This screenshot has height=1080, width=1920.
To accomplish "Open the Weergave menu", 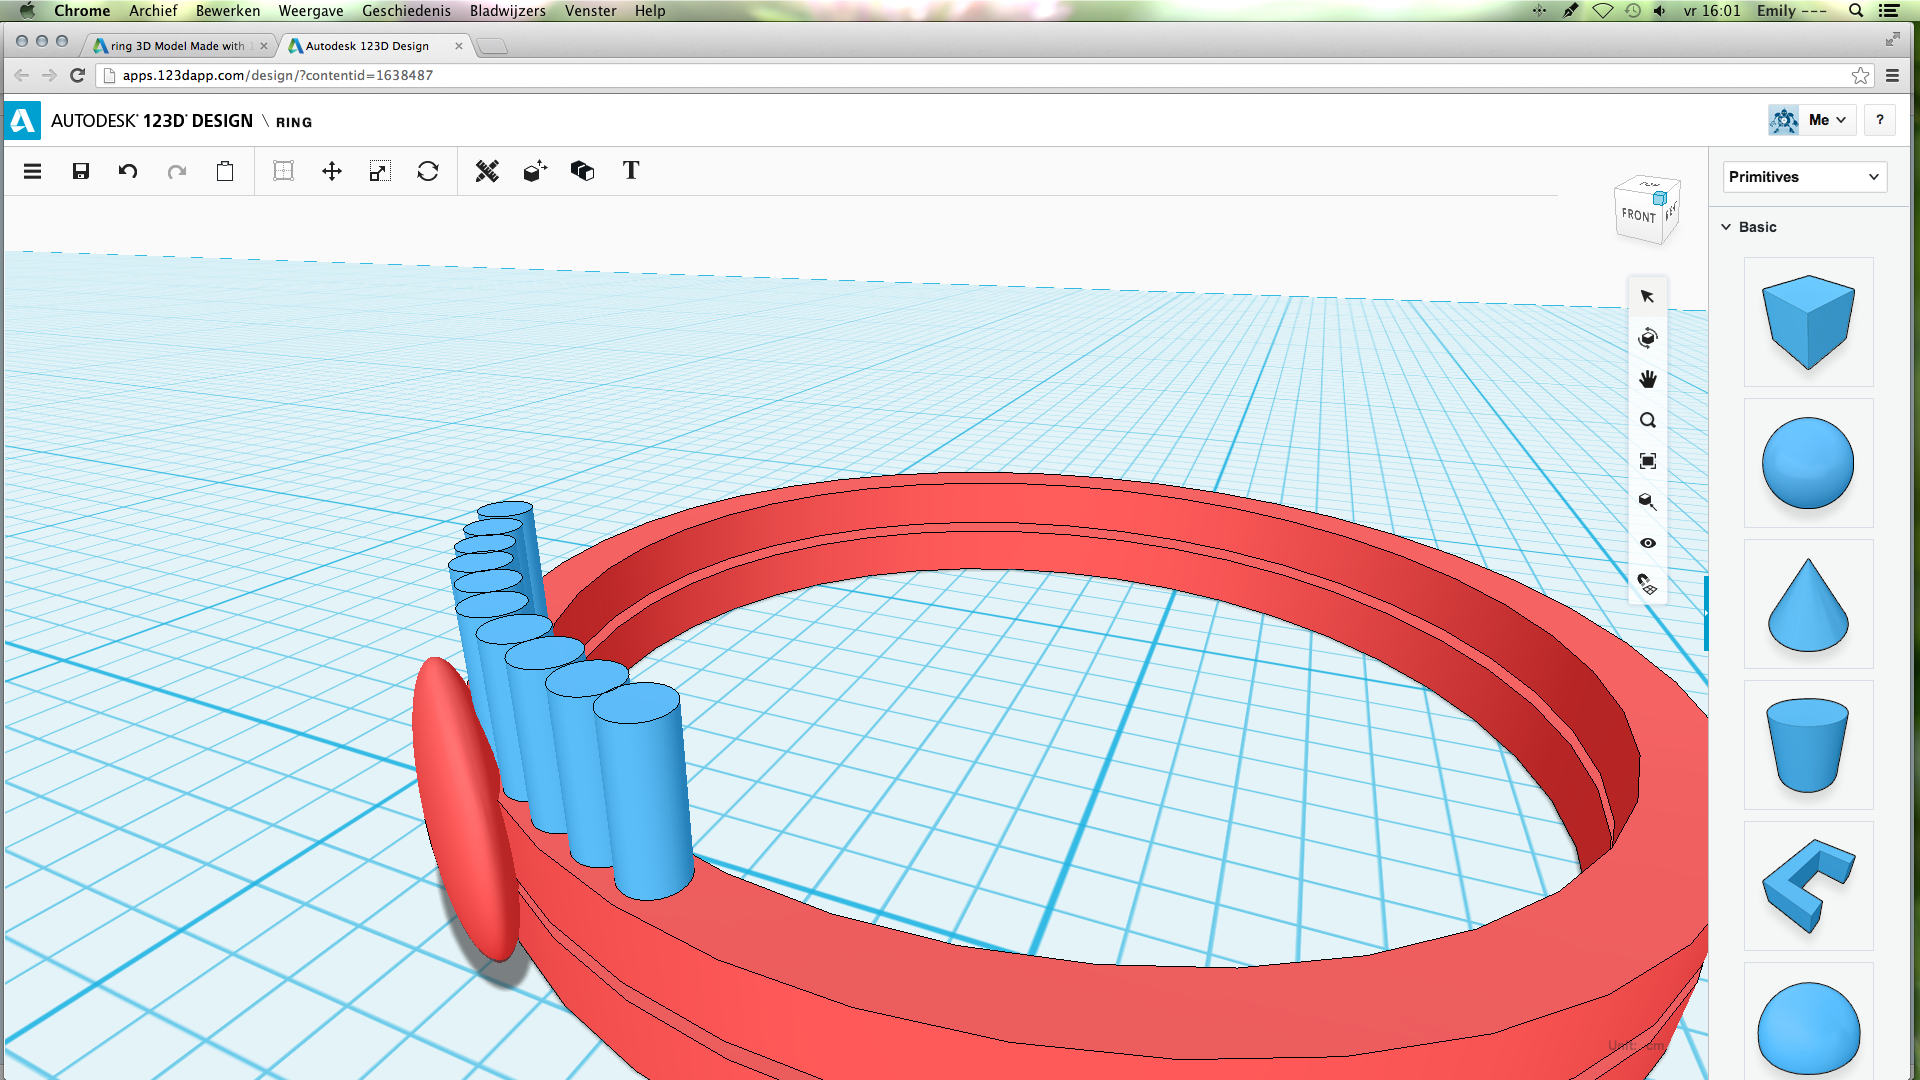I will coord(311,10).
